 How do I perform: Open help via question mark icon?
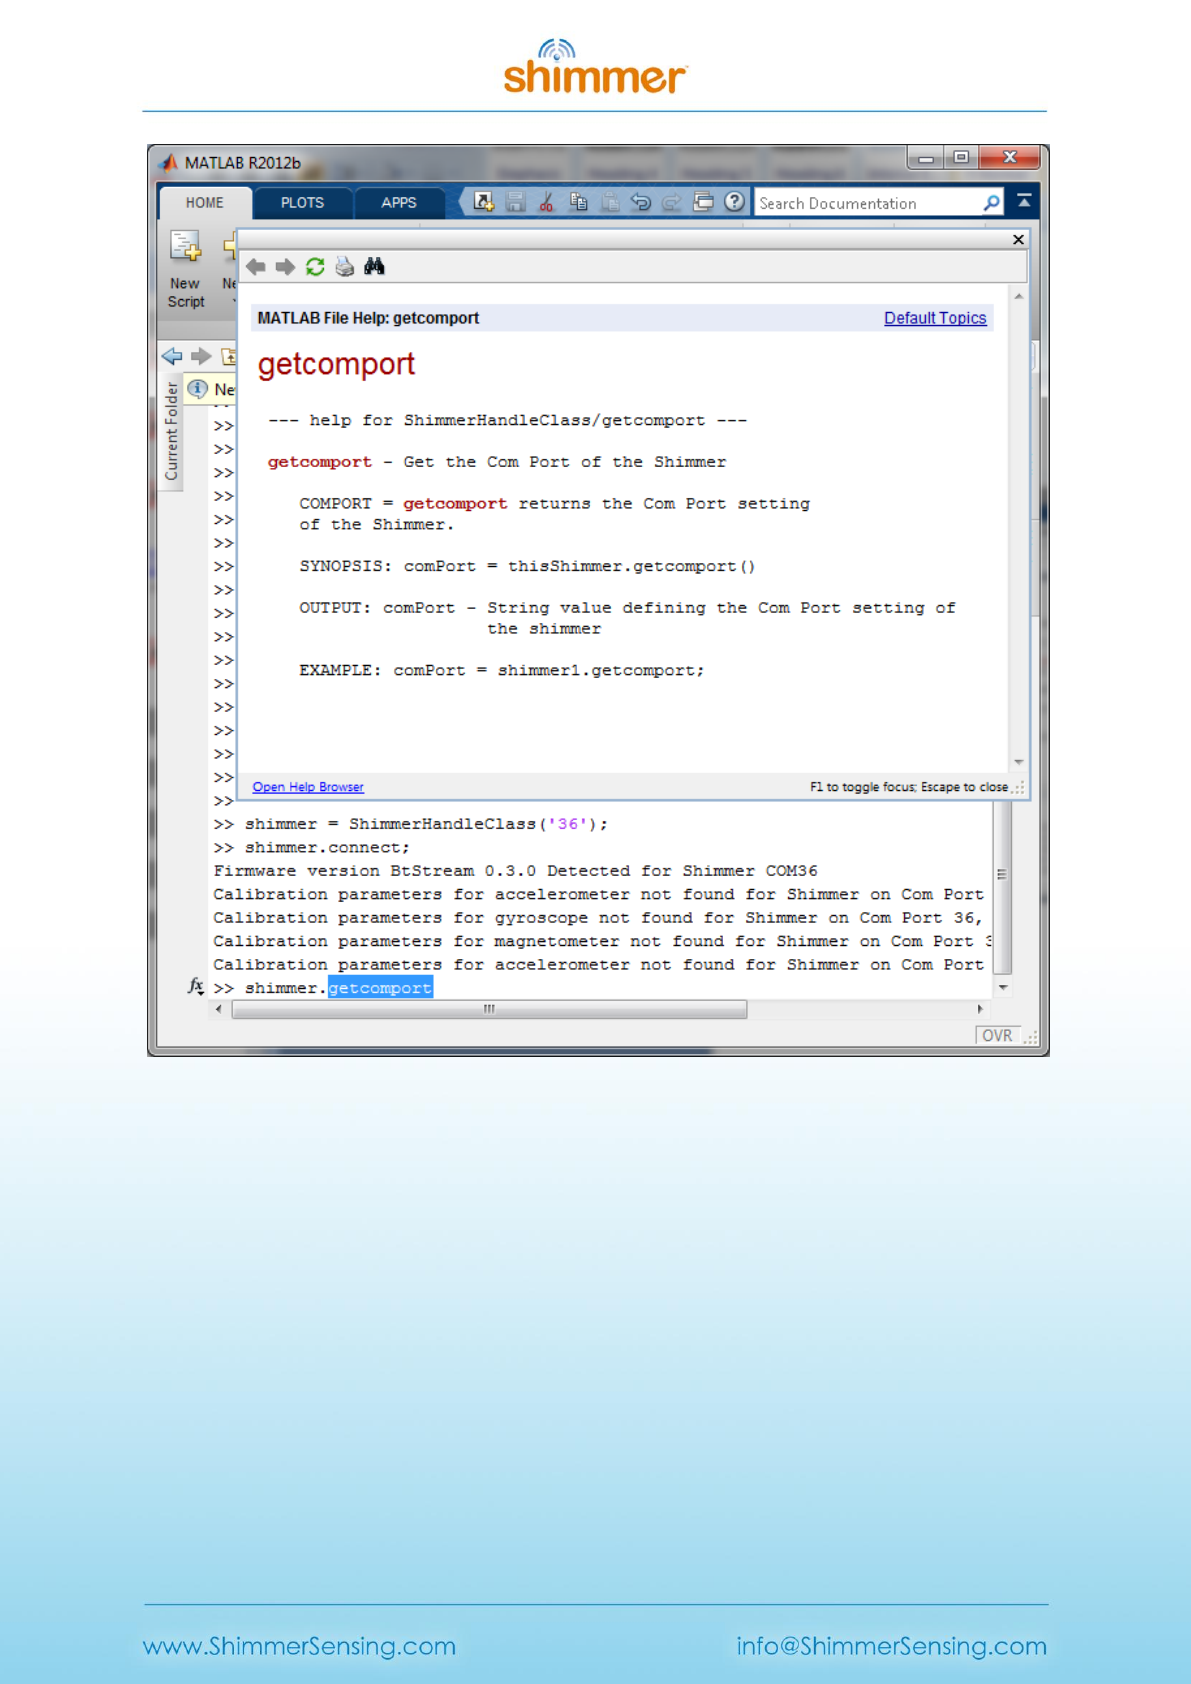tap(735, 202)
